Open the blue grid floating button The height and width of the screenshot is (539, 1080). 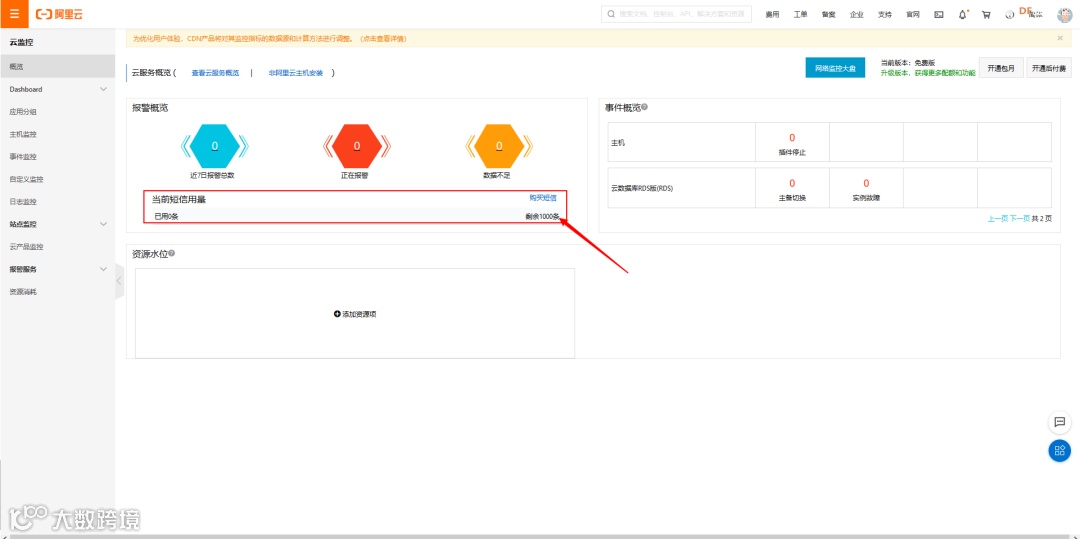point(1059,451)
